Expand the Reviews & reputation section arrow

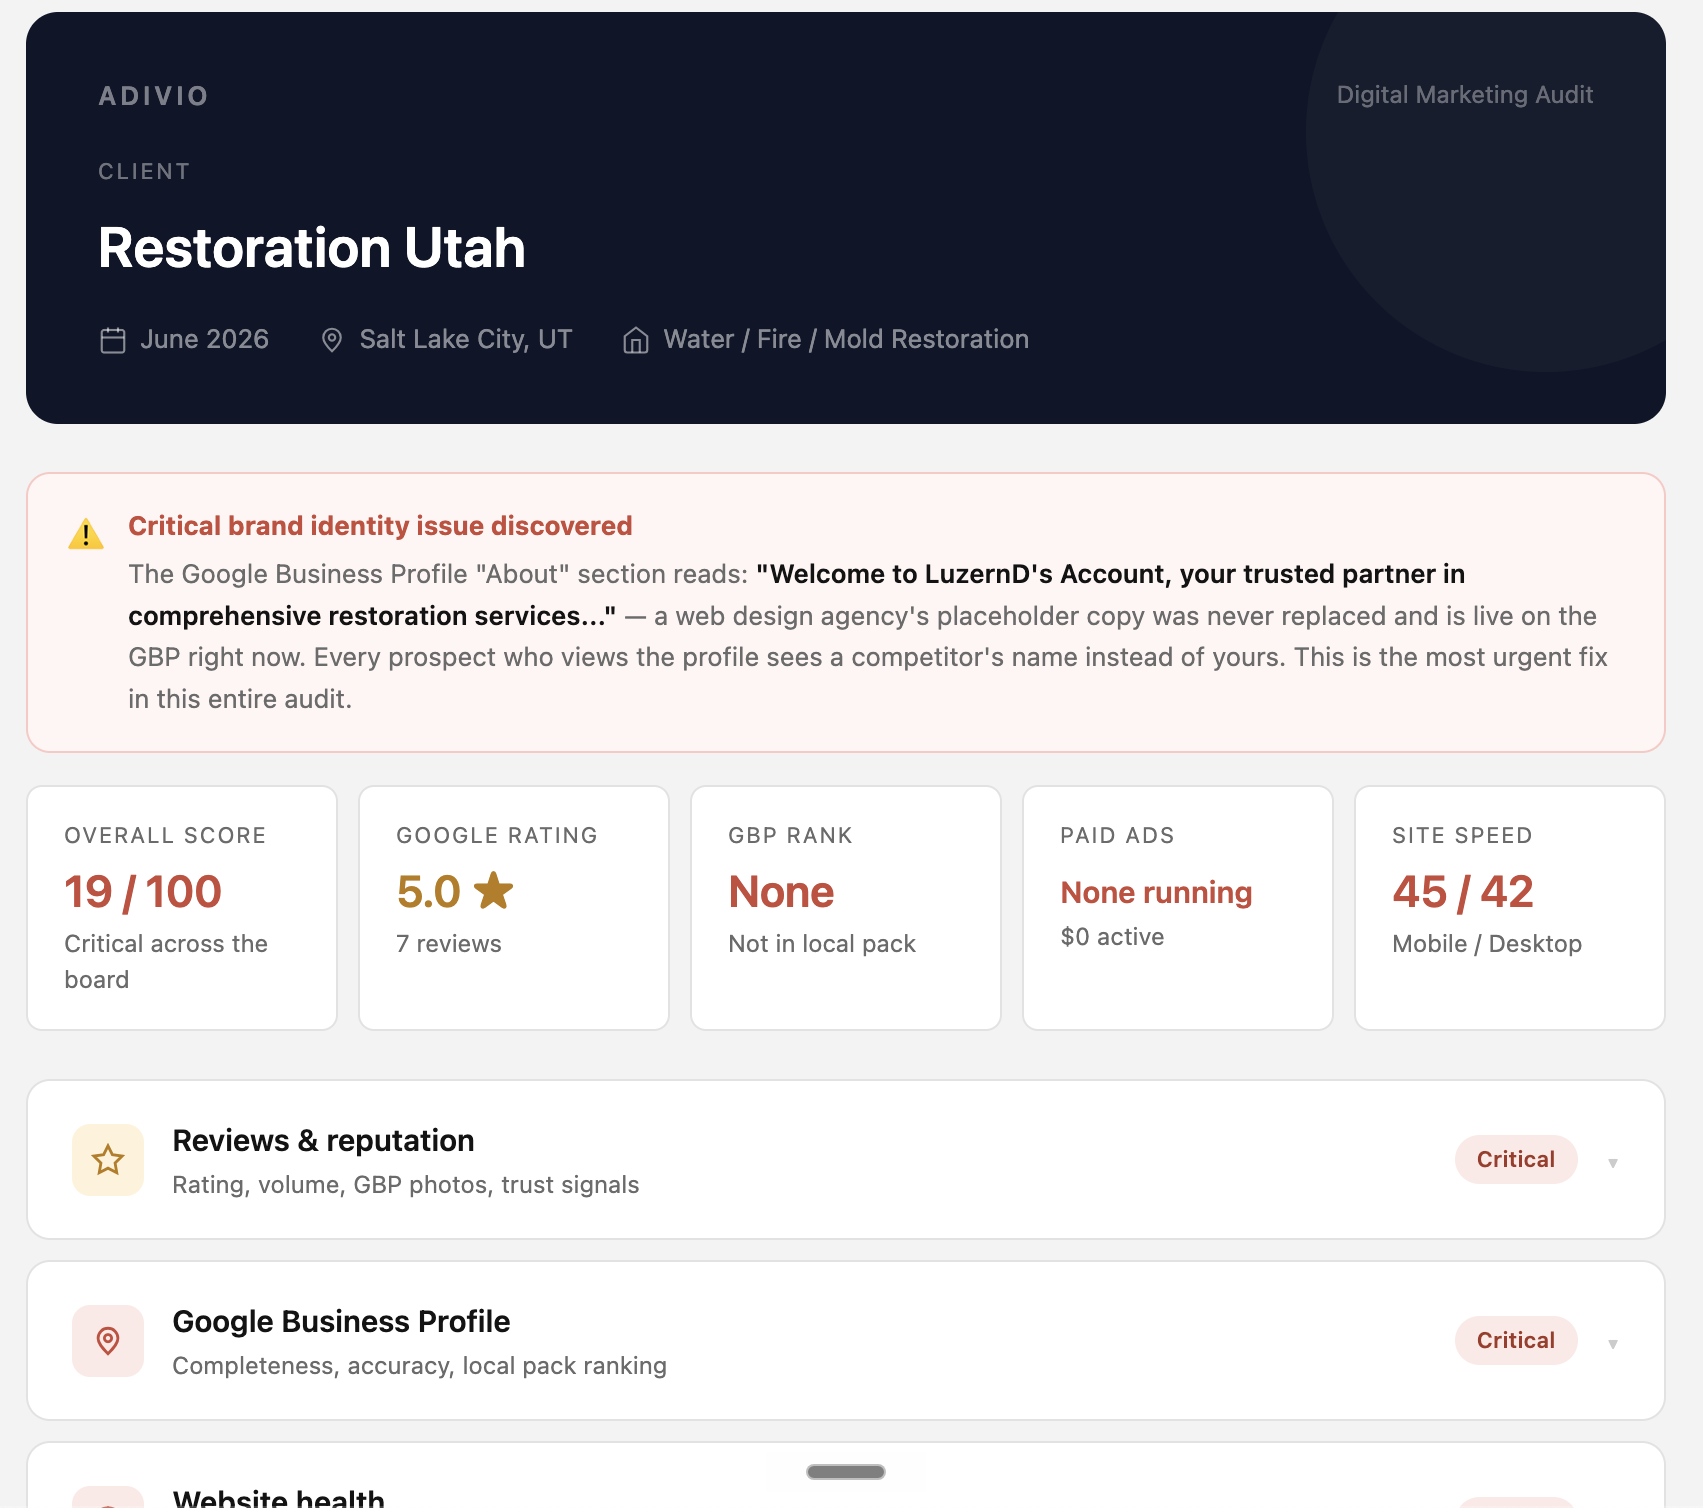(1613, 1162)
